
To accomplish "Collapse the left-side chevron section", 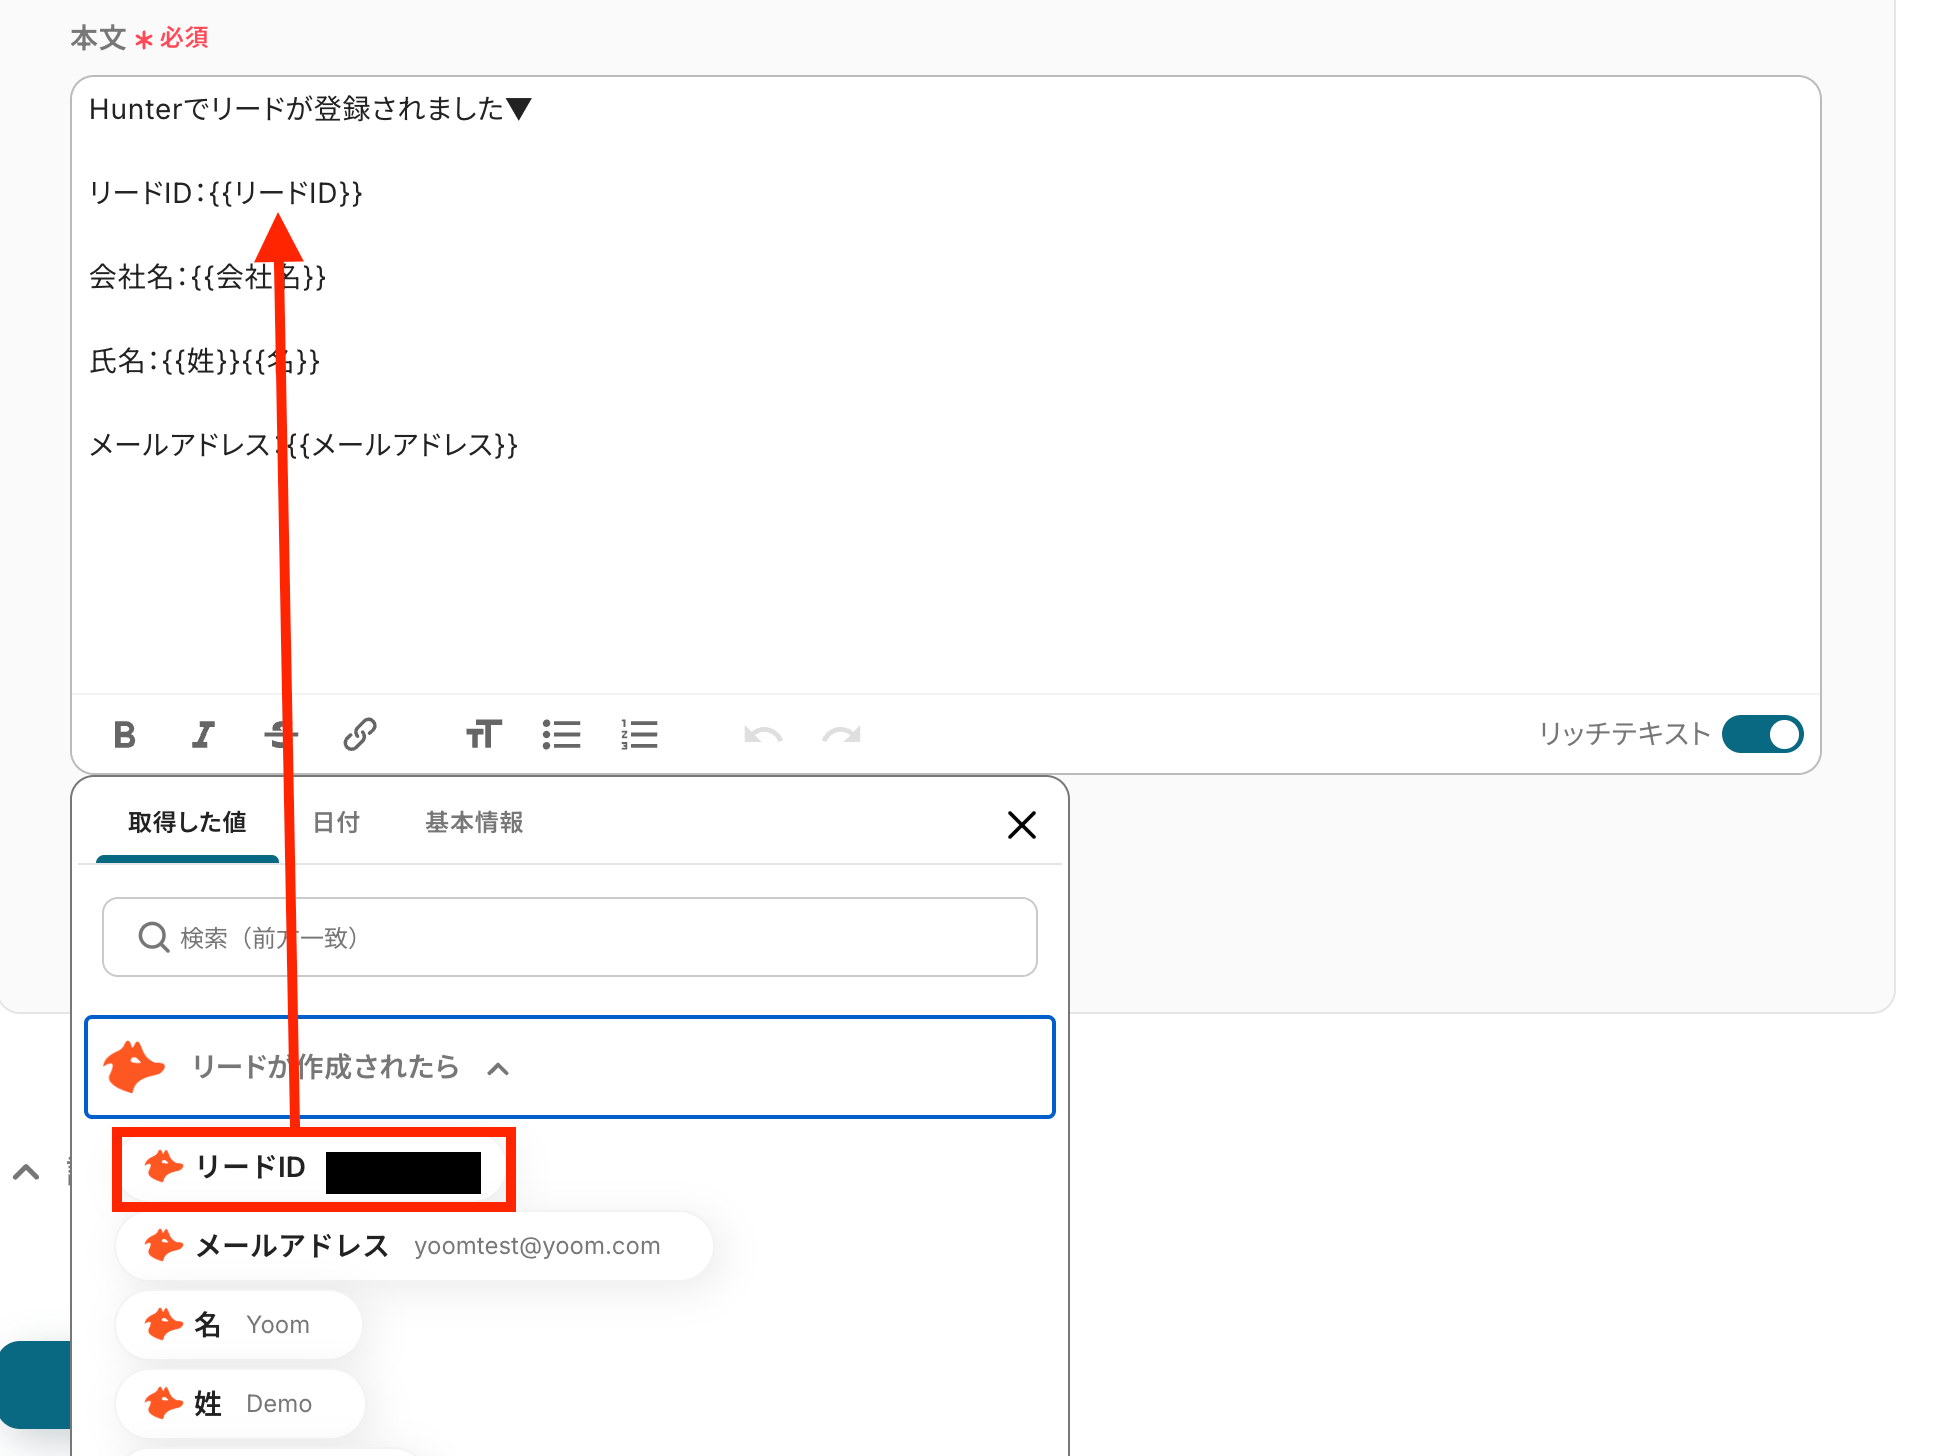I will pos(26,1172).
